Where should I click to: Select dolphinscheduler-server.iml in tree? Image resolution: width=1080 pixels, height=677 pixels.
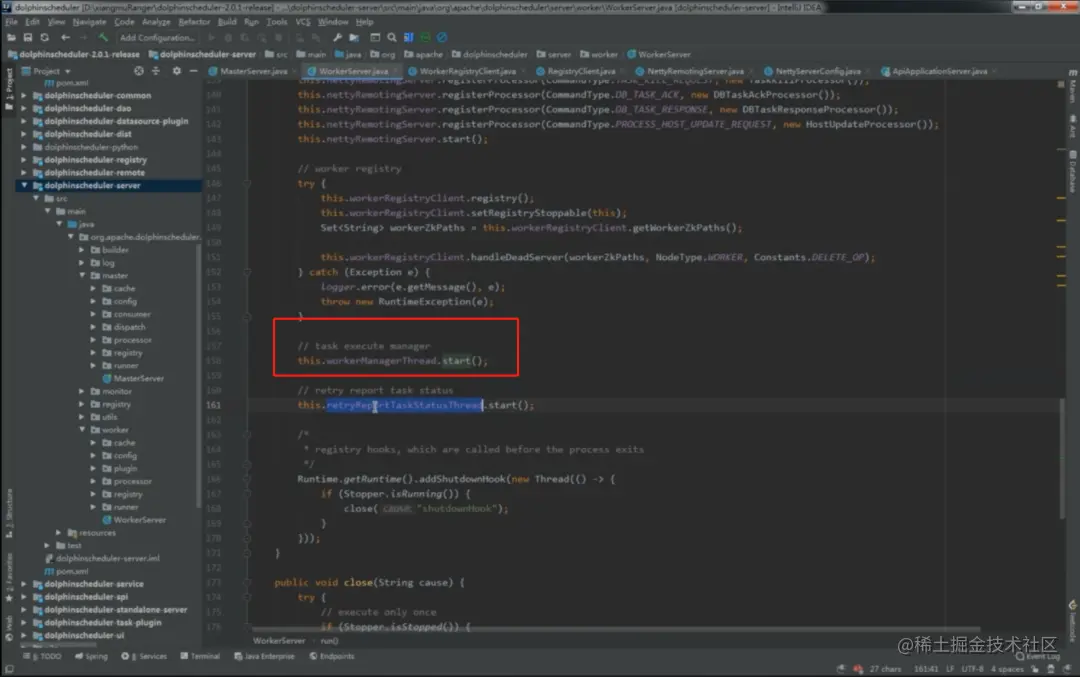click(x=103, y=559)
